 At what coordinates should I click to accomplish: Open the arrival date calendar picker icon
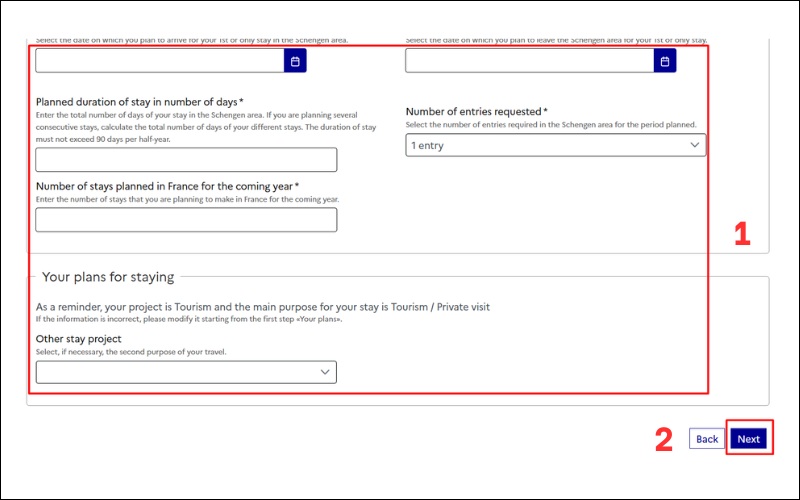[x=295, y=61]
